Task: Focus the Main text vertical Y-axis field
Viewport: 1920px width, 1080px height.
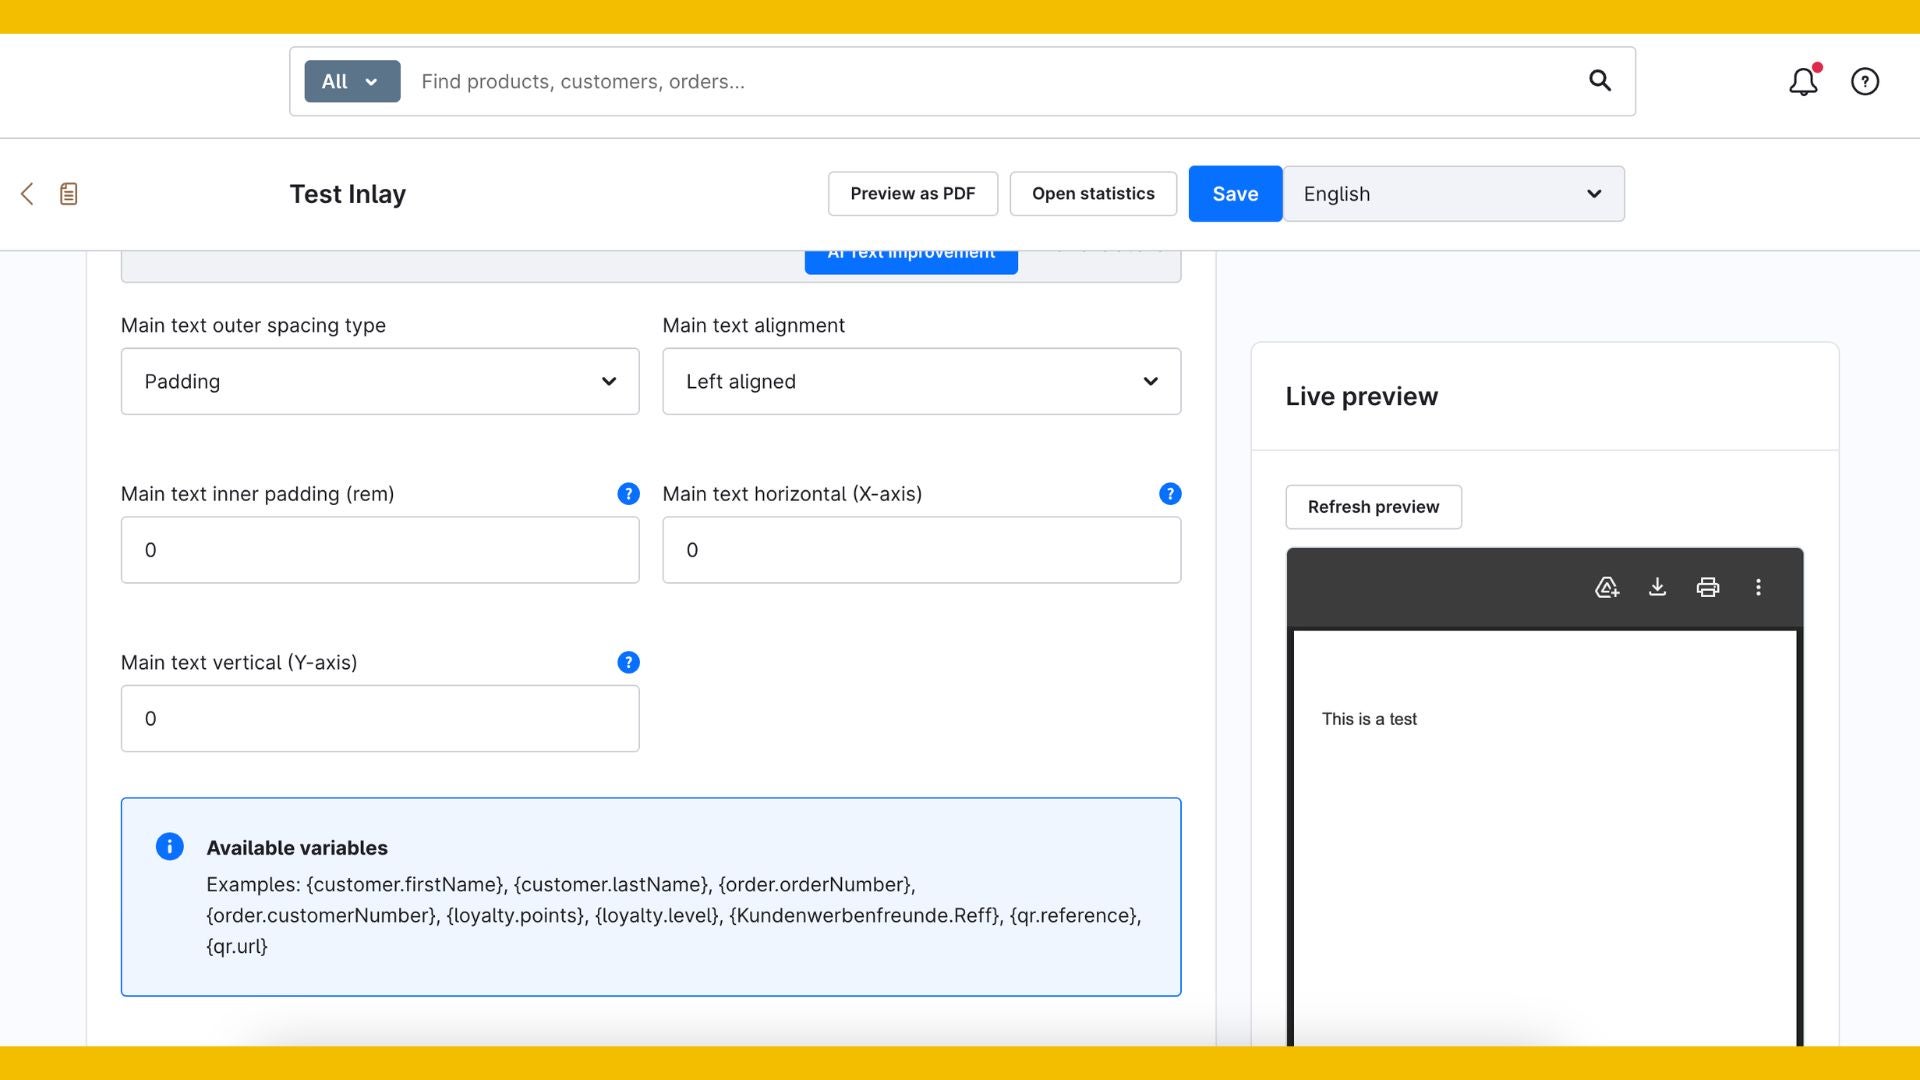Action: click(x=380, y=718)
